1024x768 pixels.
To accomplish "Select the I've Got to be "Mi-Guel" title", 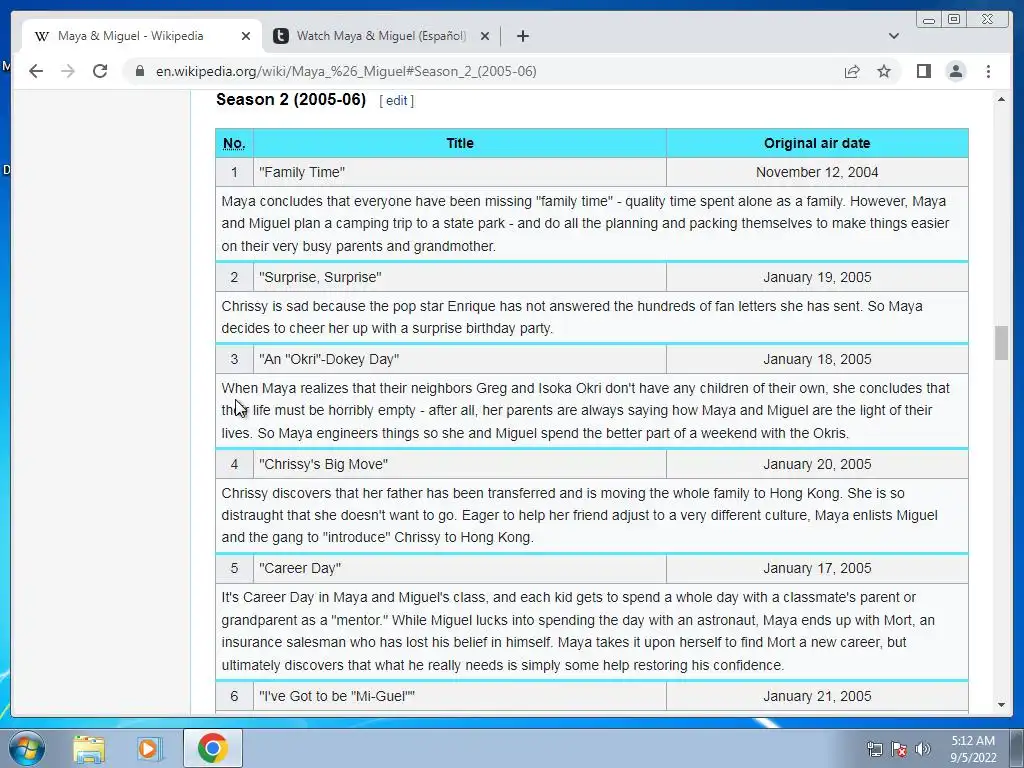I will pyautogui.click(x=337, y=696).
